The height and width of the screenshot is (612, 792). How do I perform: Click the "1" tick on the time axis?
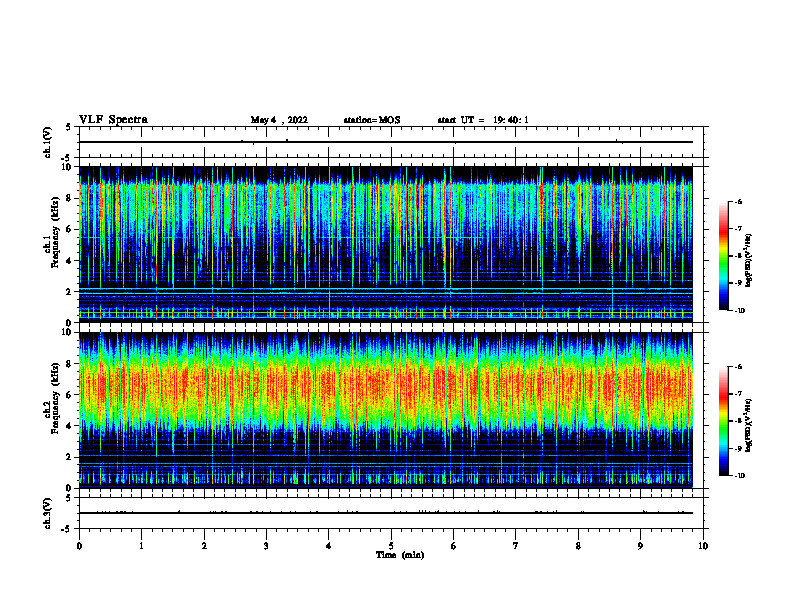[141, 546]
